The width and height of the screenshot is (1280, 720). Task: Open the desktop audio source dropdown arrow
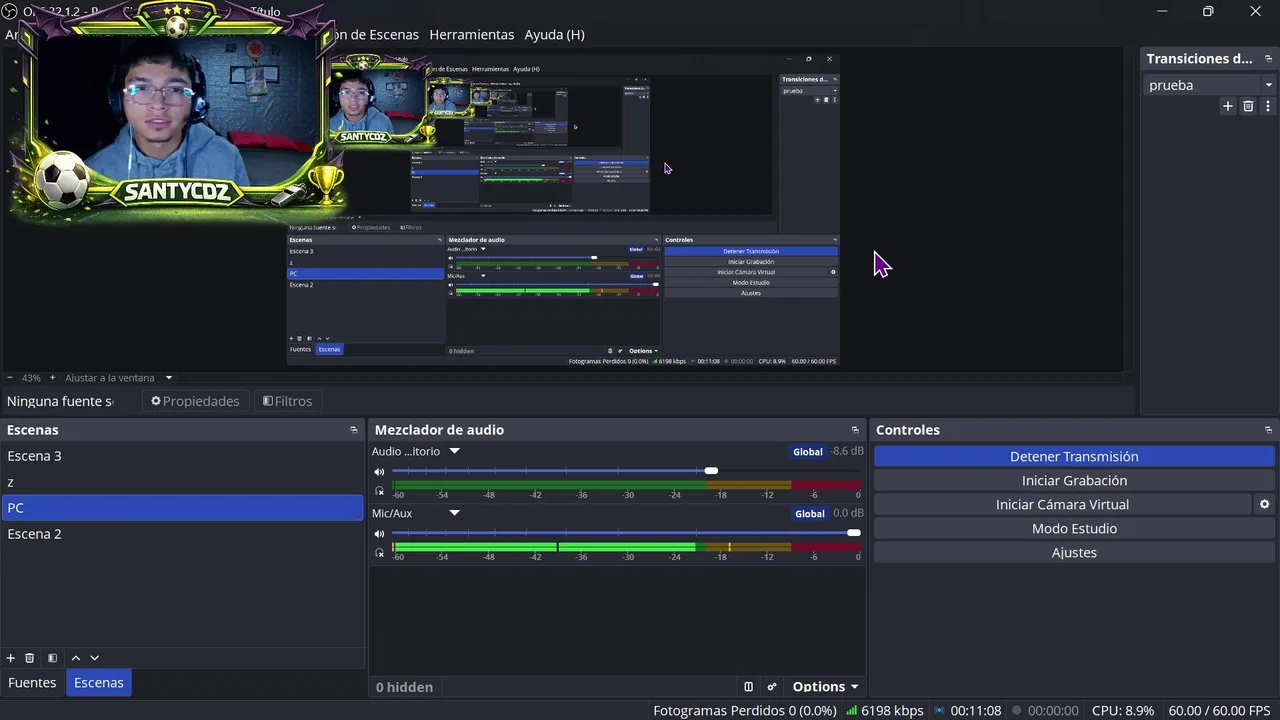(x=454, y=451)
